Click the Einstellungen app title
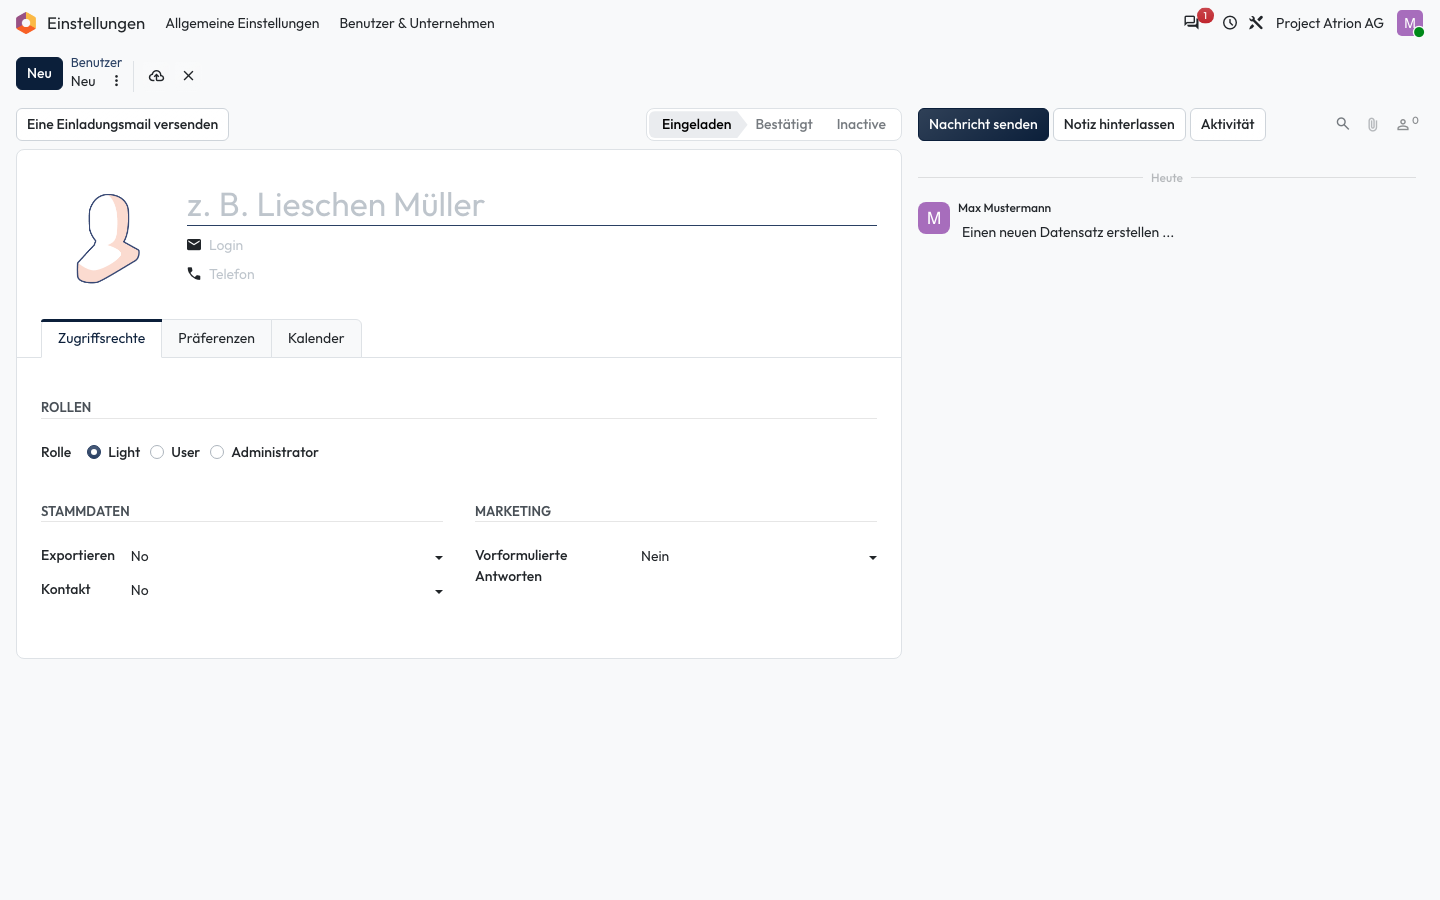Image resolution: width=1440 pixels, height=900 pixels. coord(96,23)
